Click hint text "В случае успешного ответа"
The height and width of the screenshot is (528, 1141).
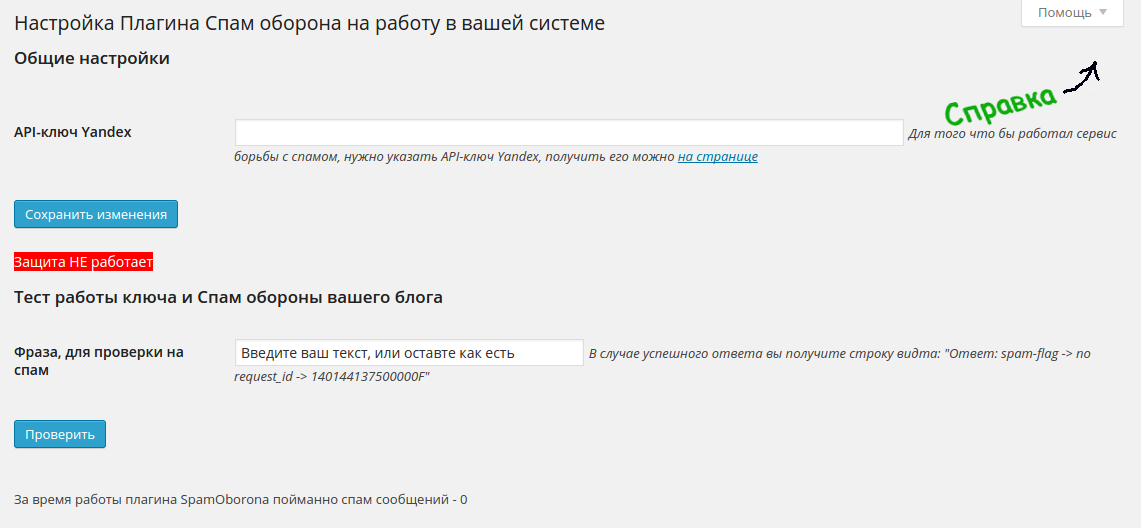coord(840,354)
